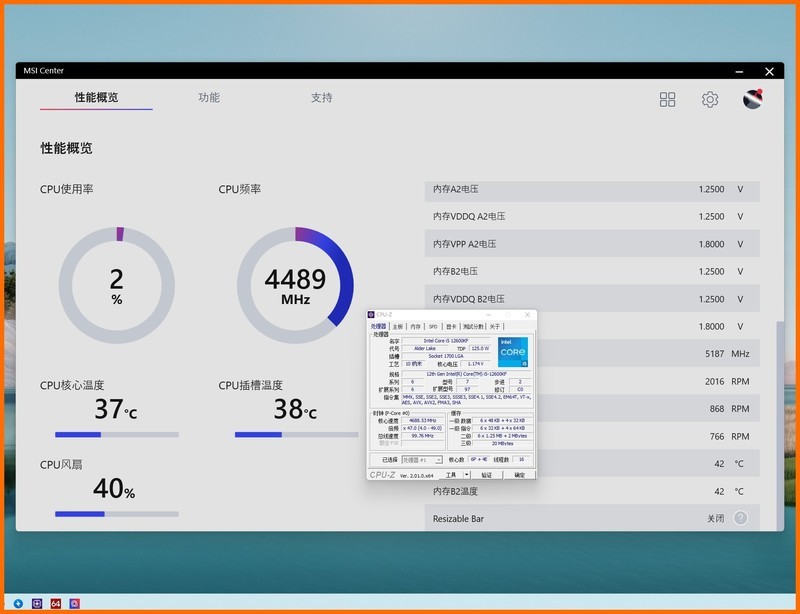
Task: Minimize the MSI Center window
Action: pyautogui.click(x=739, y=71)
